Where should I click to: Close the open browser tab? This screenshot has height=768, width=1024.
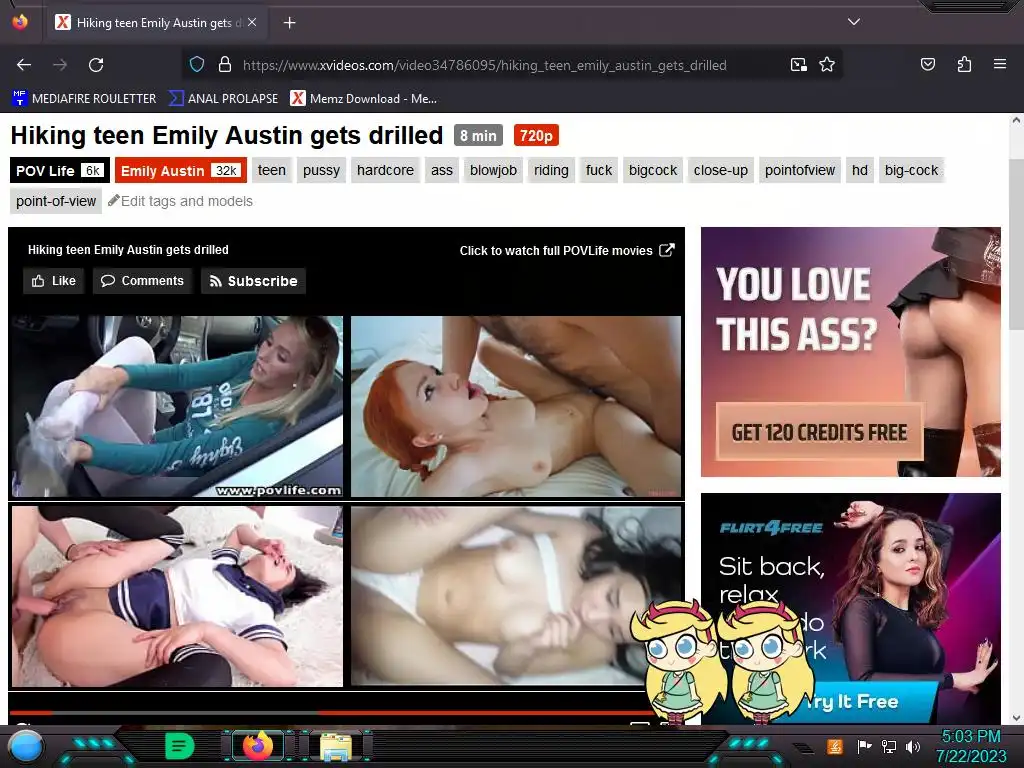click(252, 22)
